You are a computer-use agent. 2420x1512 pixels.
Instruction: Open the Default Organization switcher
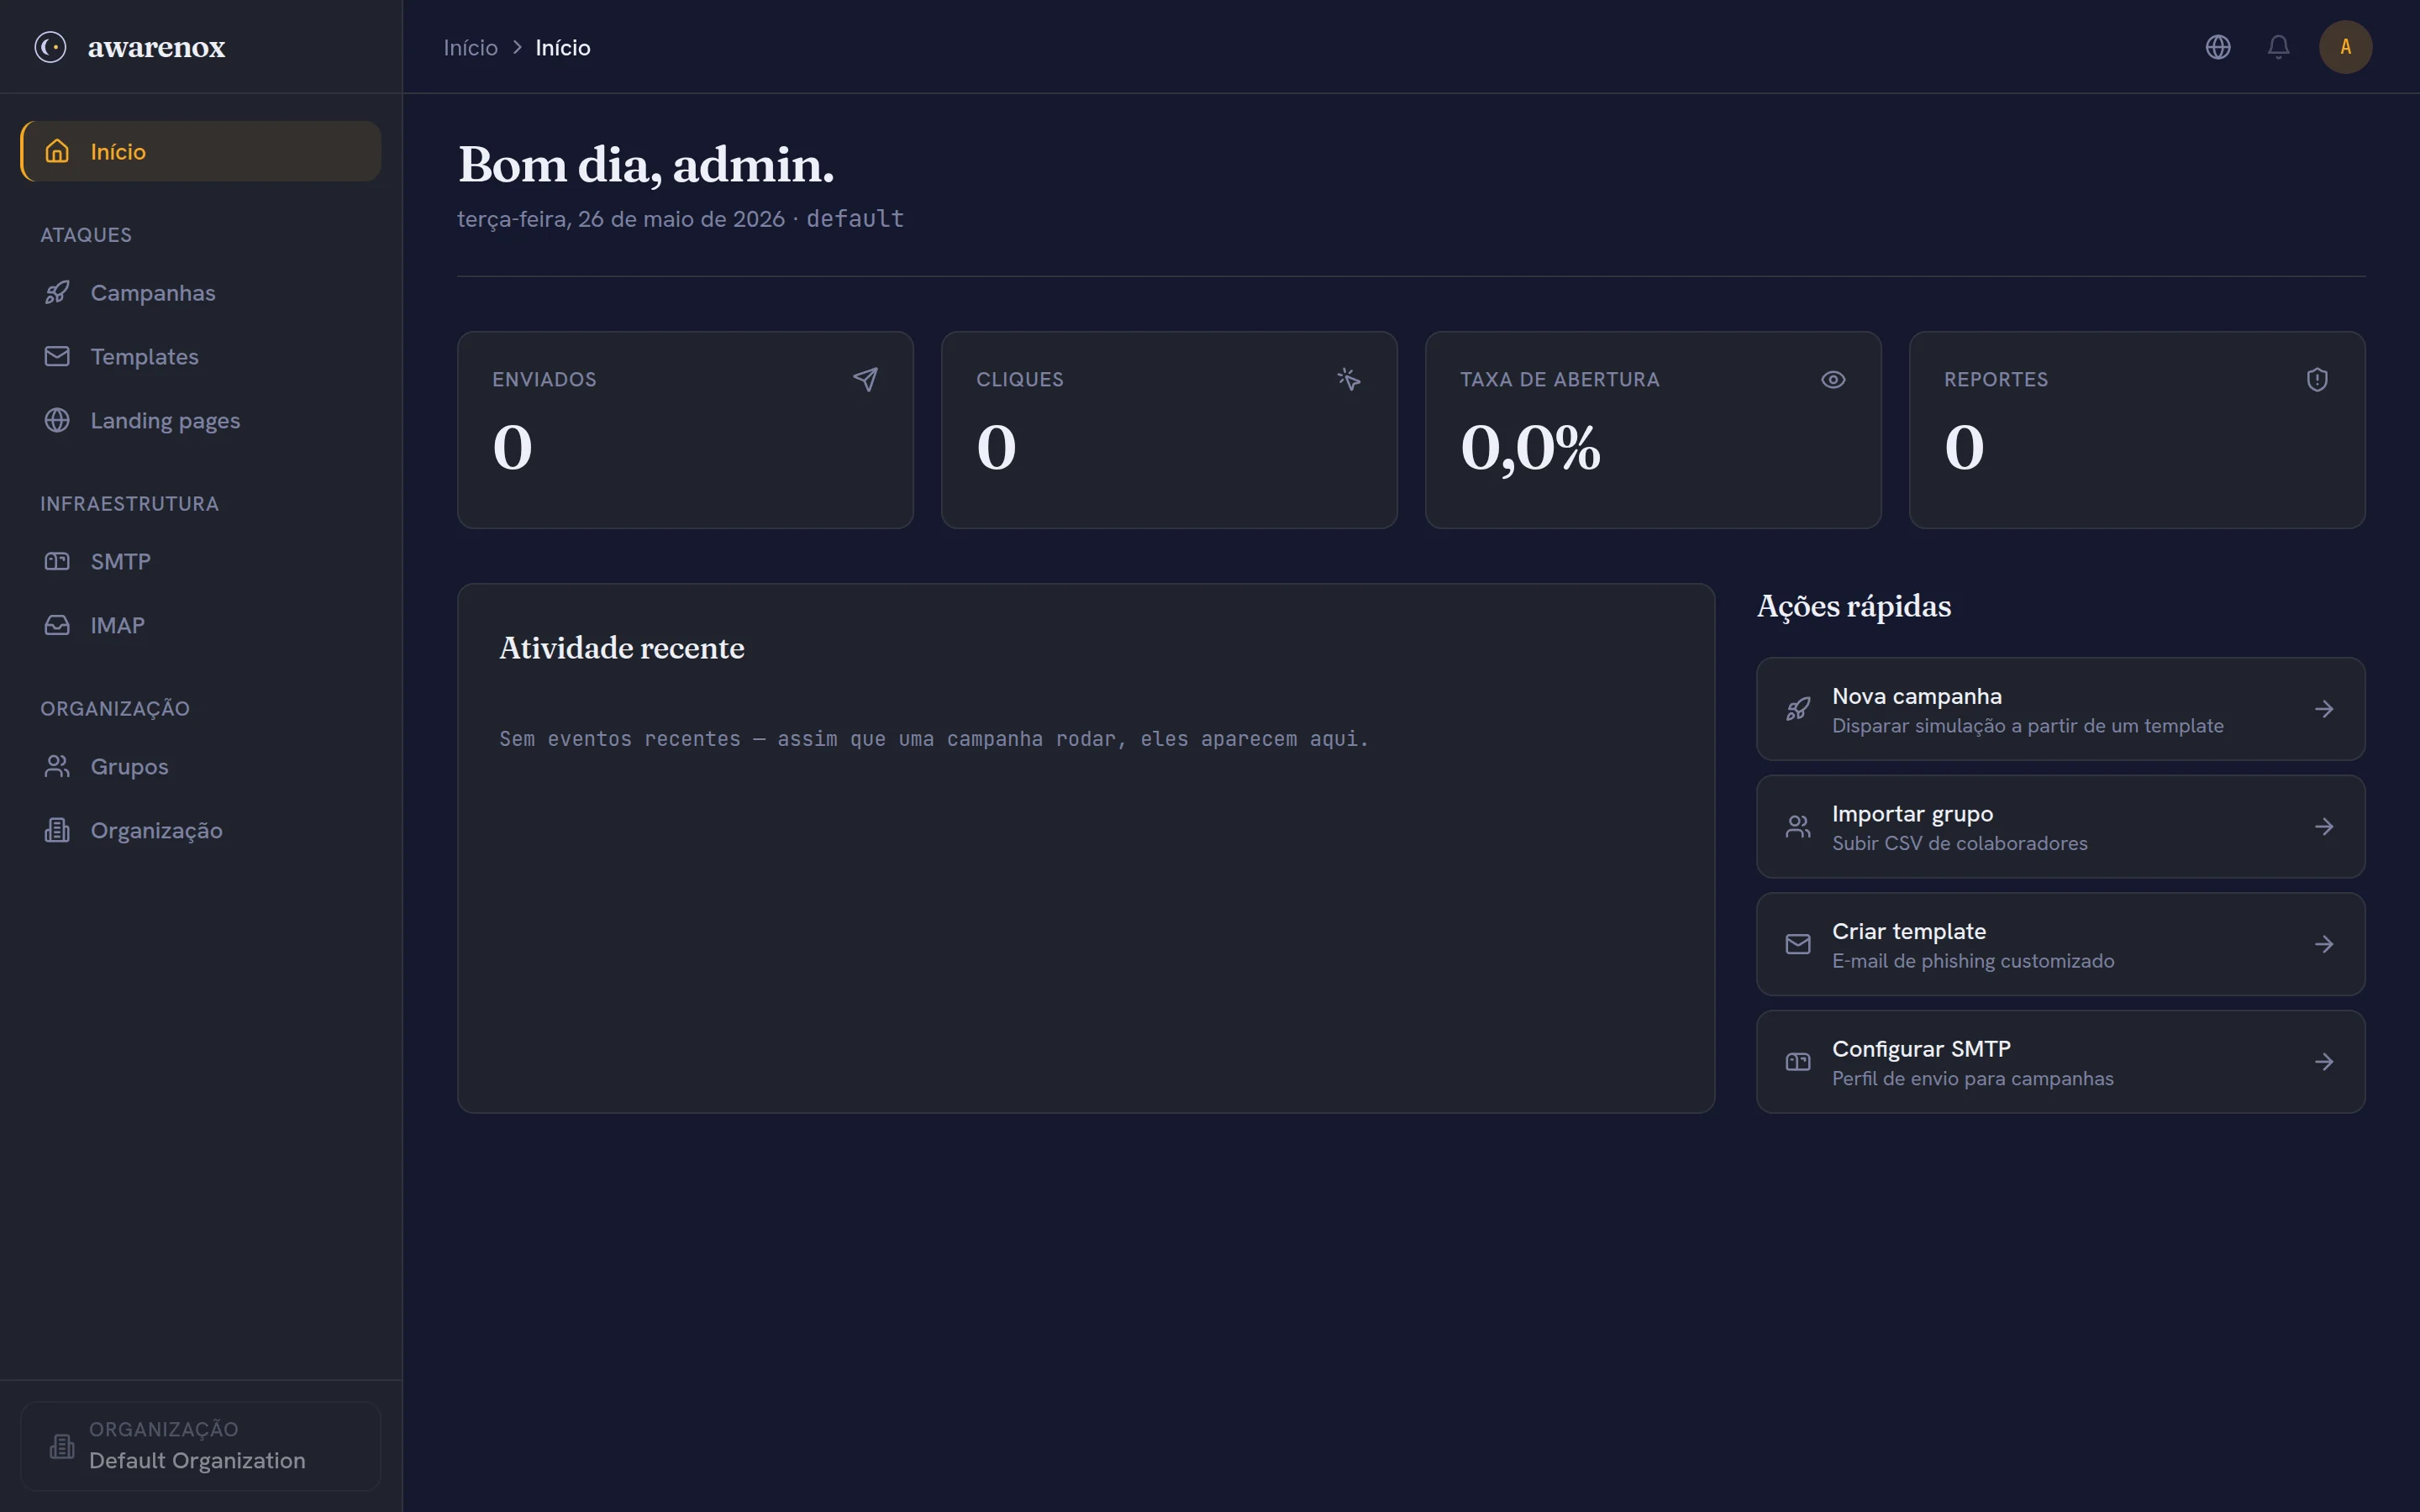tap(201, 1446)
